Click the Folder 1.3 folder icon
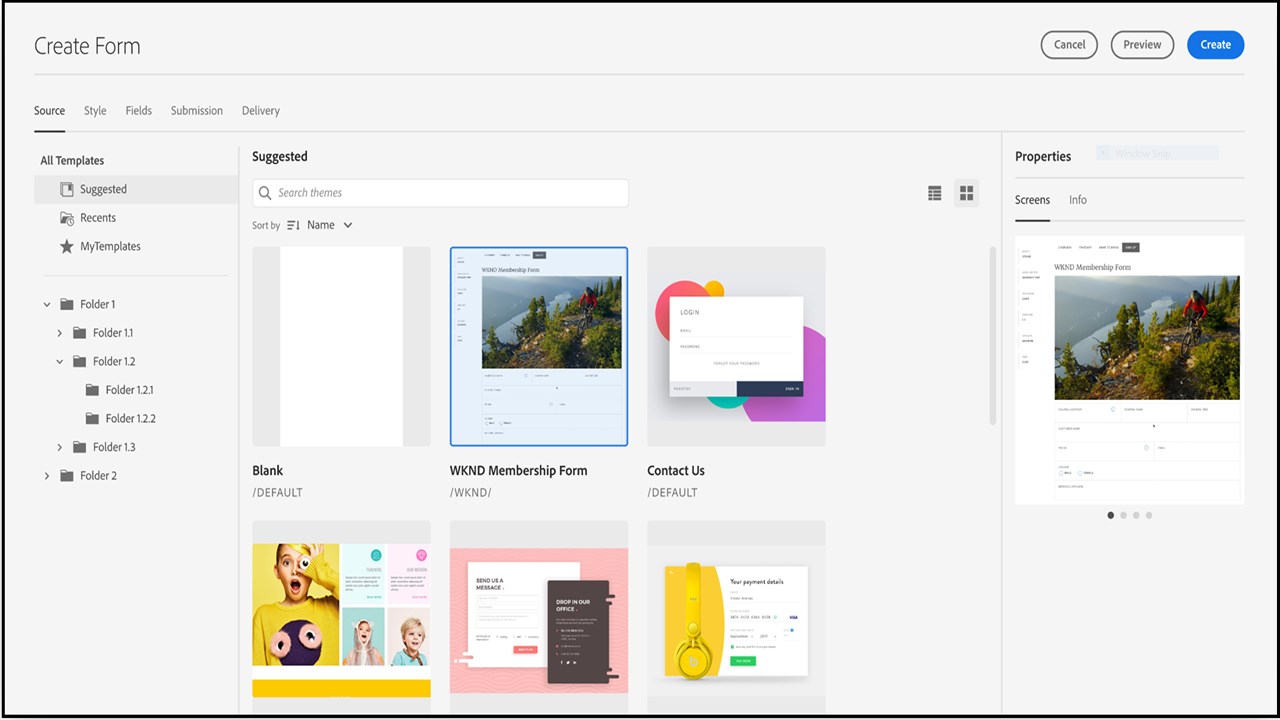The image size is (1280, 720). [80, 447]
